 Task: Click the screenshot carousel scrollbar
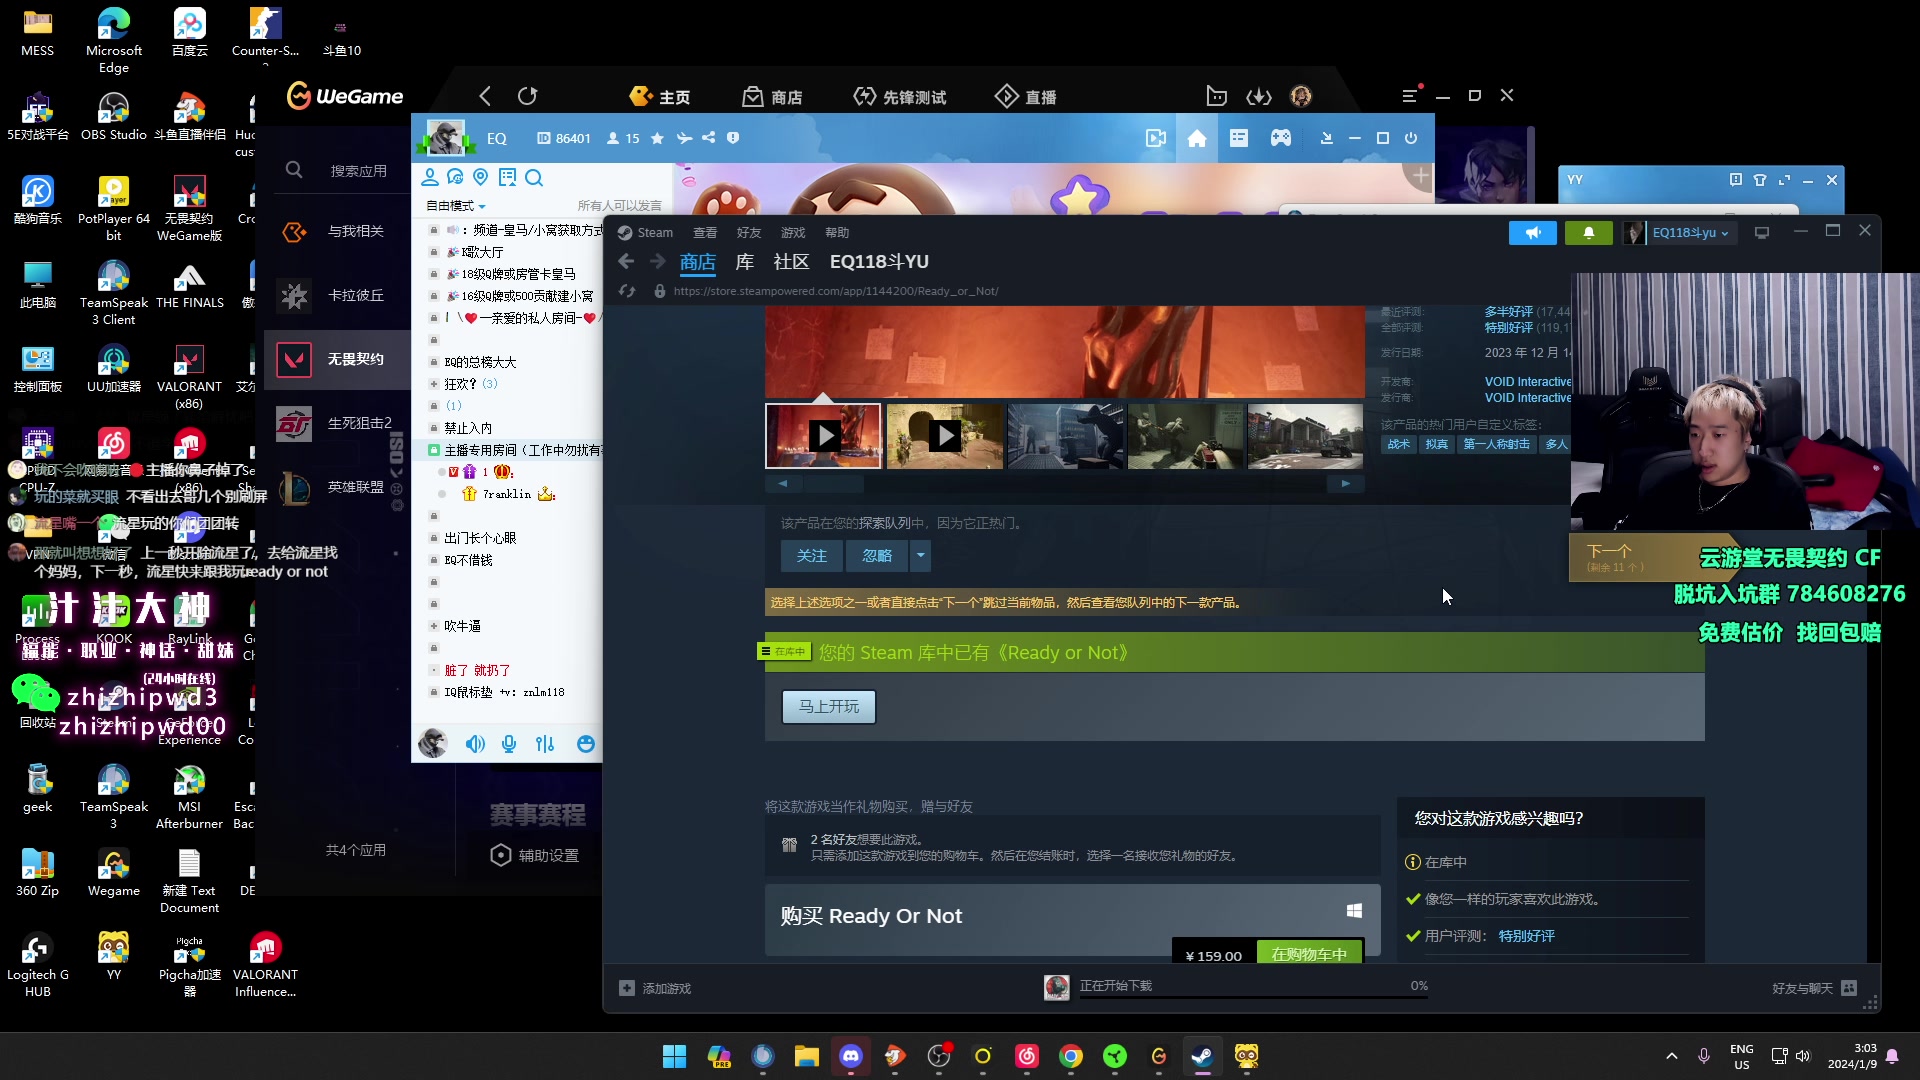834,484
